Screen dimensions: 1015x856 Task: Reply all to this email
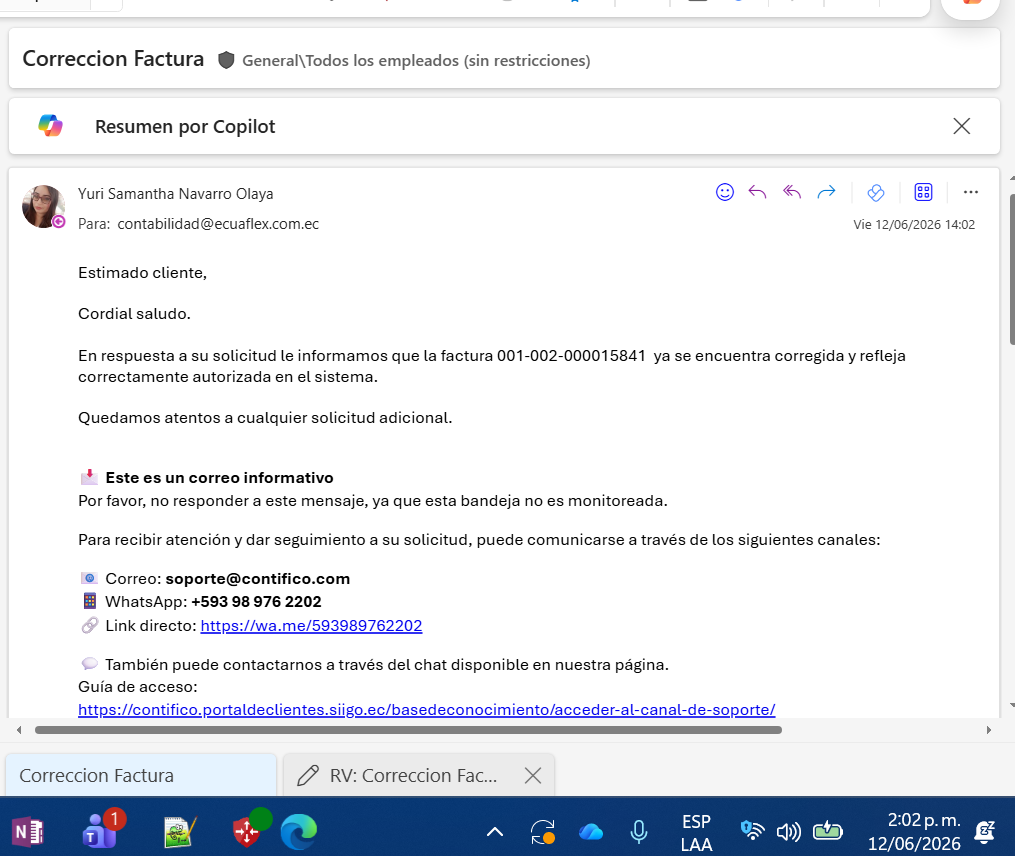pos(792,192)
